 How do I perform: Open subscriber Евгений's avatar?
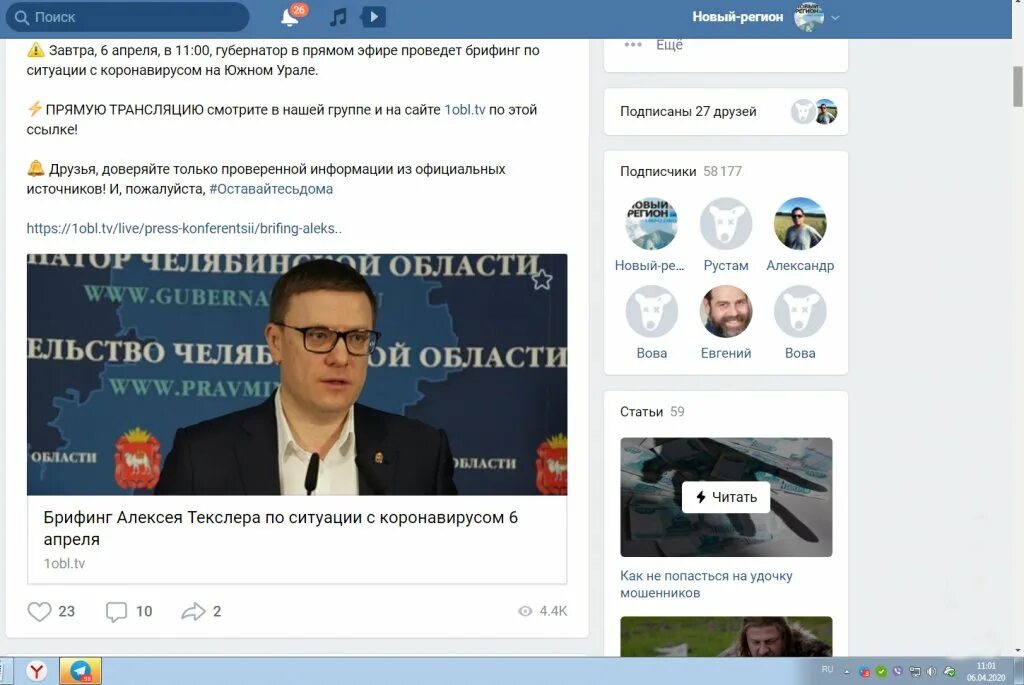(x=726, y=311)
